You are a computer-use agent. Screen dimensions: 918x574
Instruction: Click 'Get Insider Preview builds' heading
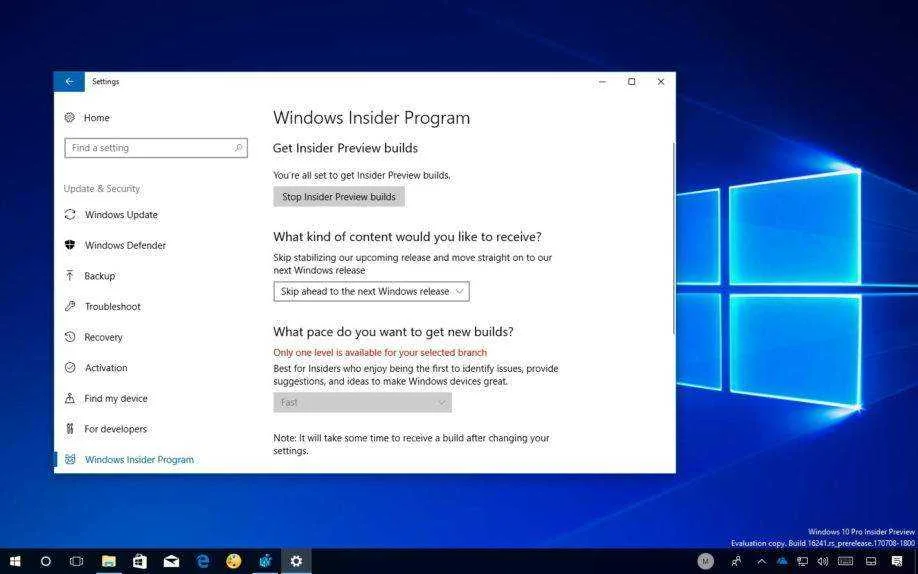pos(345,148)
